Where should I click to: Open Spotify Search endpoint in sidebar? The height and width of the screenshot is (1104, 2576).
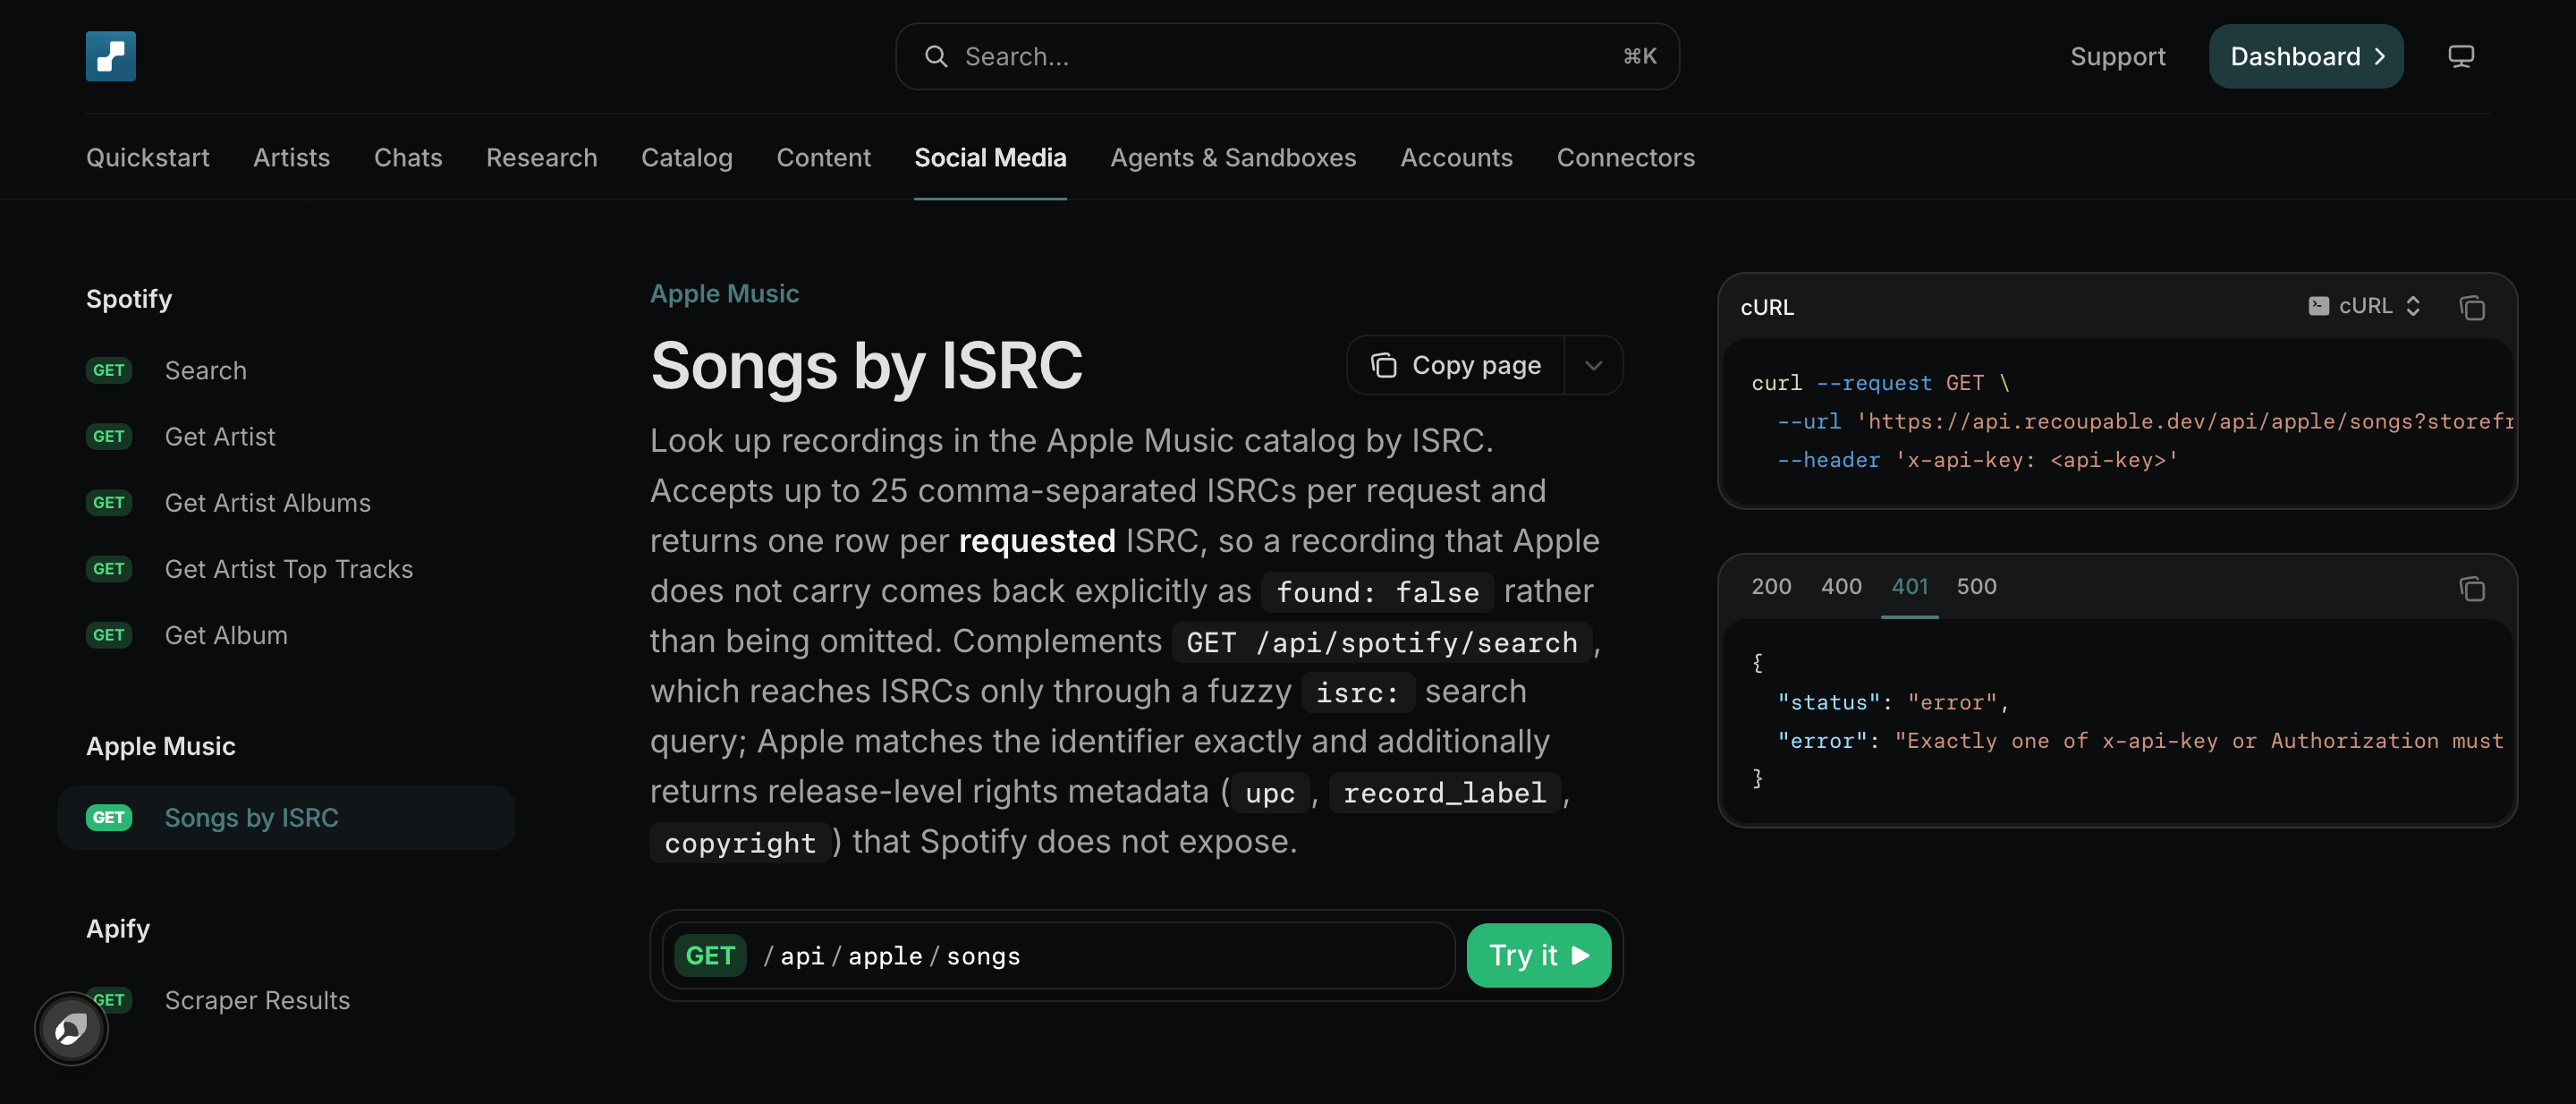coord(286,370)
